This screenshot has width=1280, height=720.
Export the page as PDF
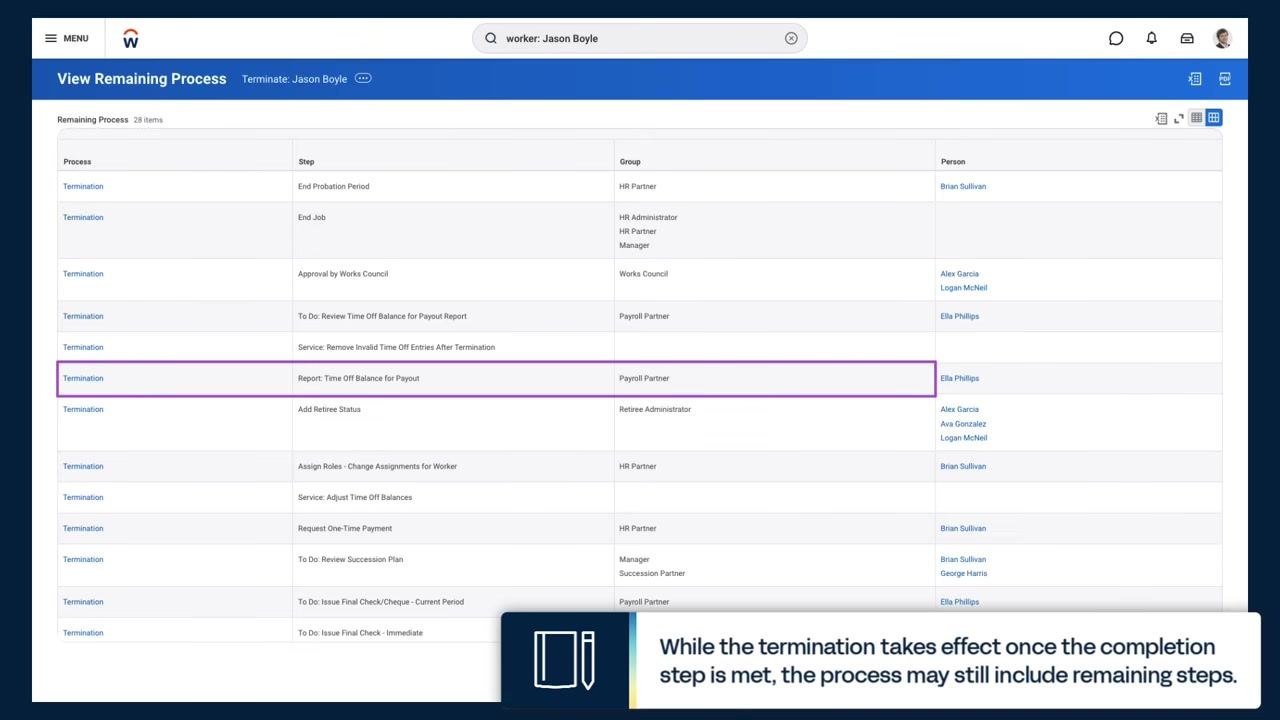(x=1224, y=79)
